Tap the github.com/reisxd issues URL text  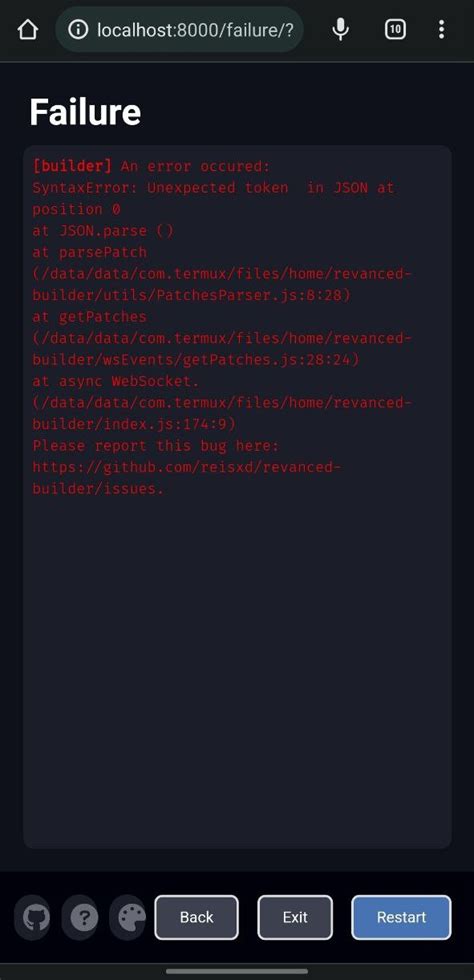(x=187, y=478)
